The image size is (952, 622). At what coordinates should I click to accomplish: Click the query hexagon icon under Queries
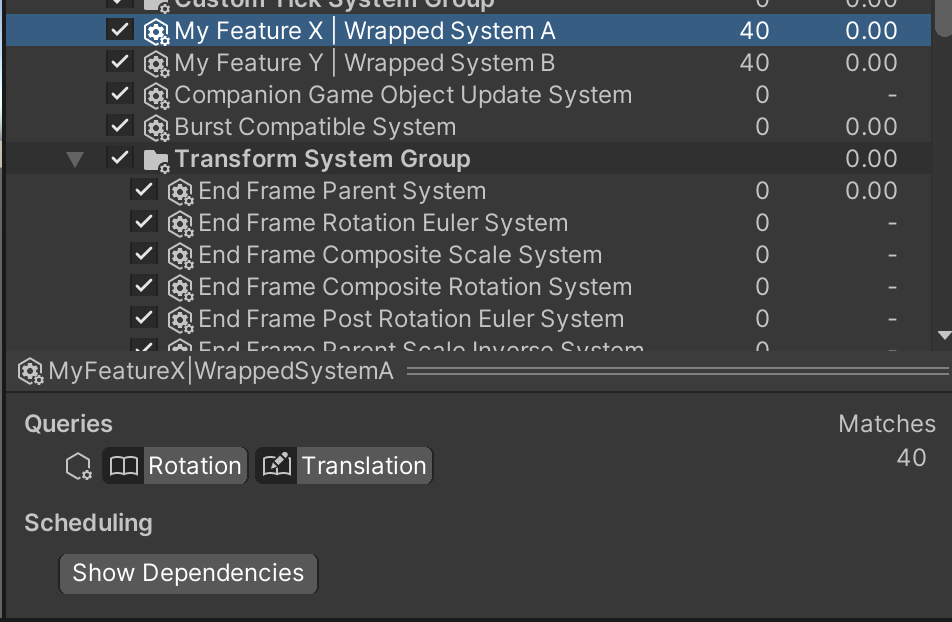[x=78, y=465]
